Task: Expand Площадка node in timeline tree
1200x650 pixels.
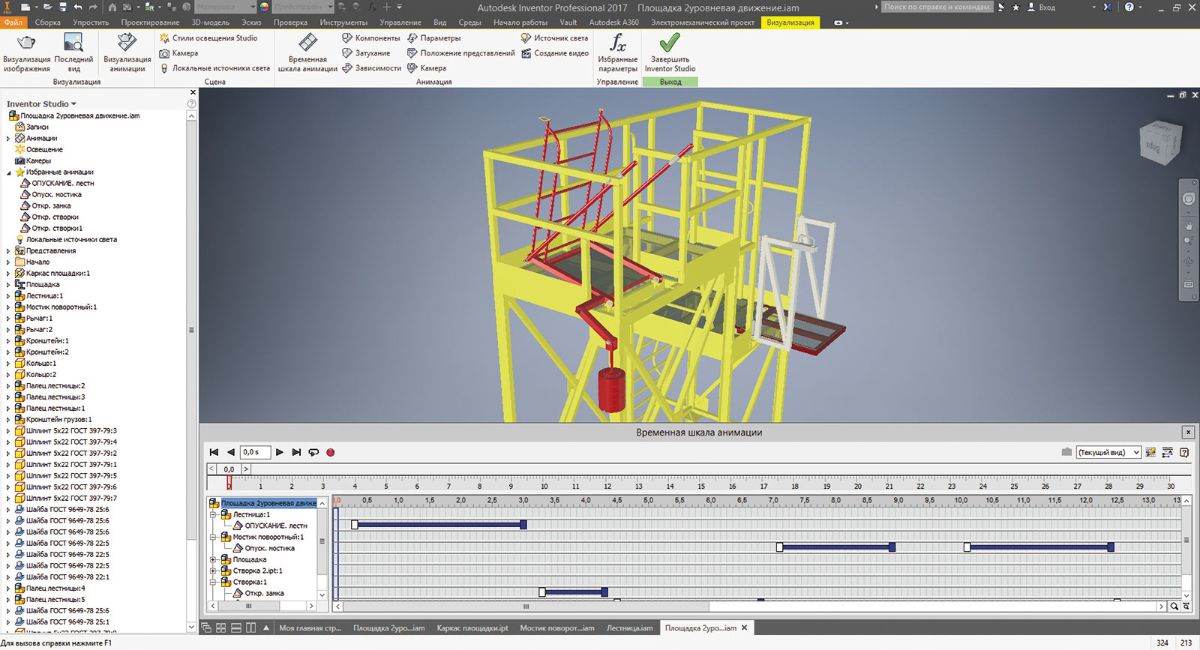Action: click(x=213, y=559)
